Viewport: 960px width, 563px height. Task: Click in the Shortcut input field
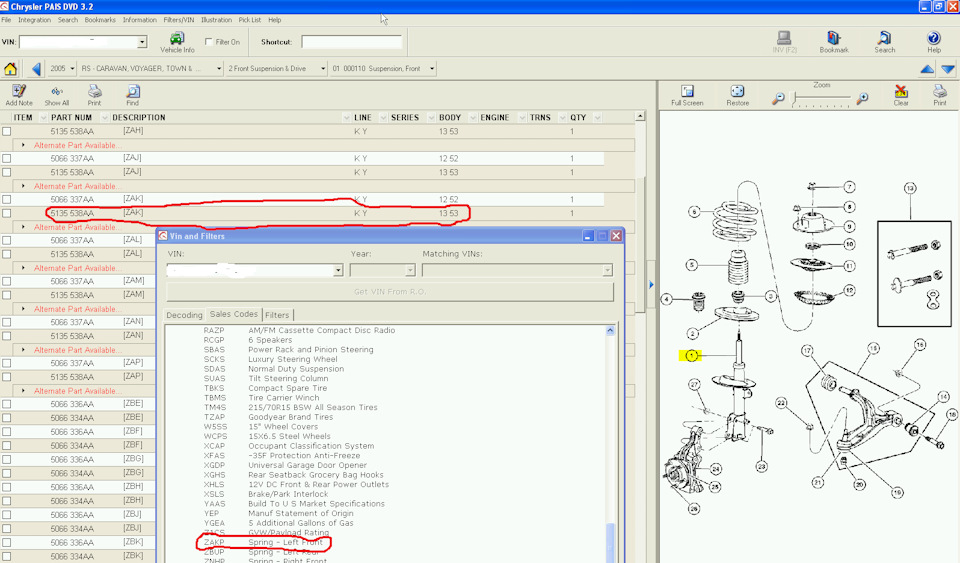tap(351, 42)
